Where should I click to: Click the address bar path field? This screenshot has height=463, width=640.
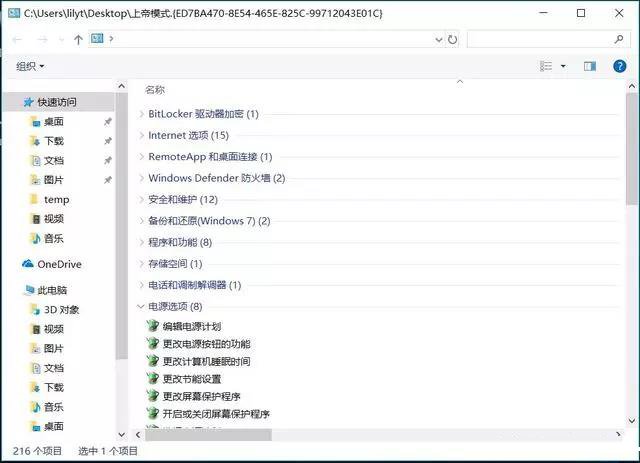point(273,39)
